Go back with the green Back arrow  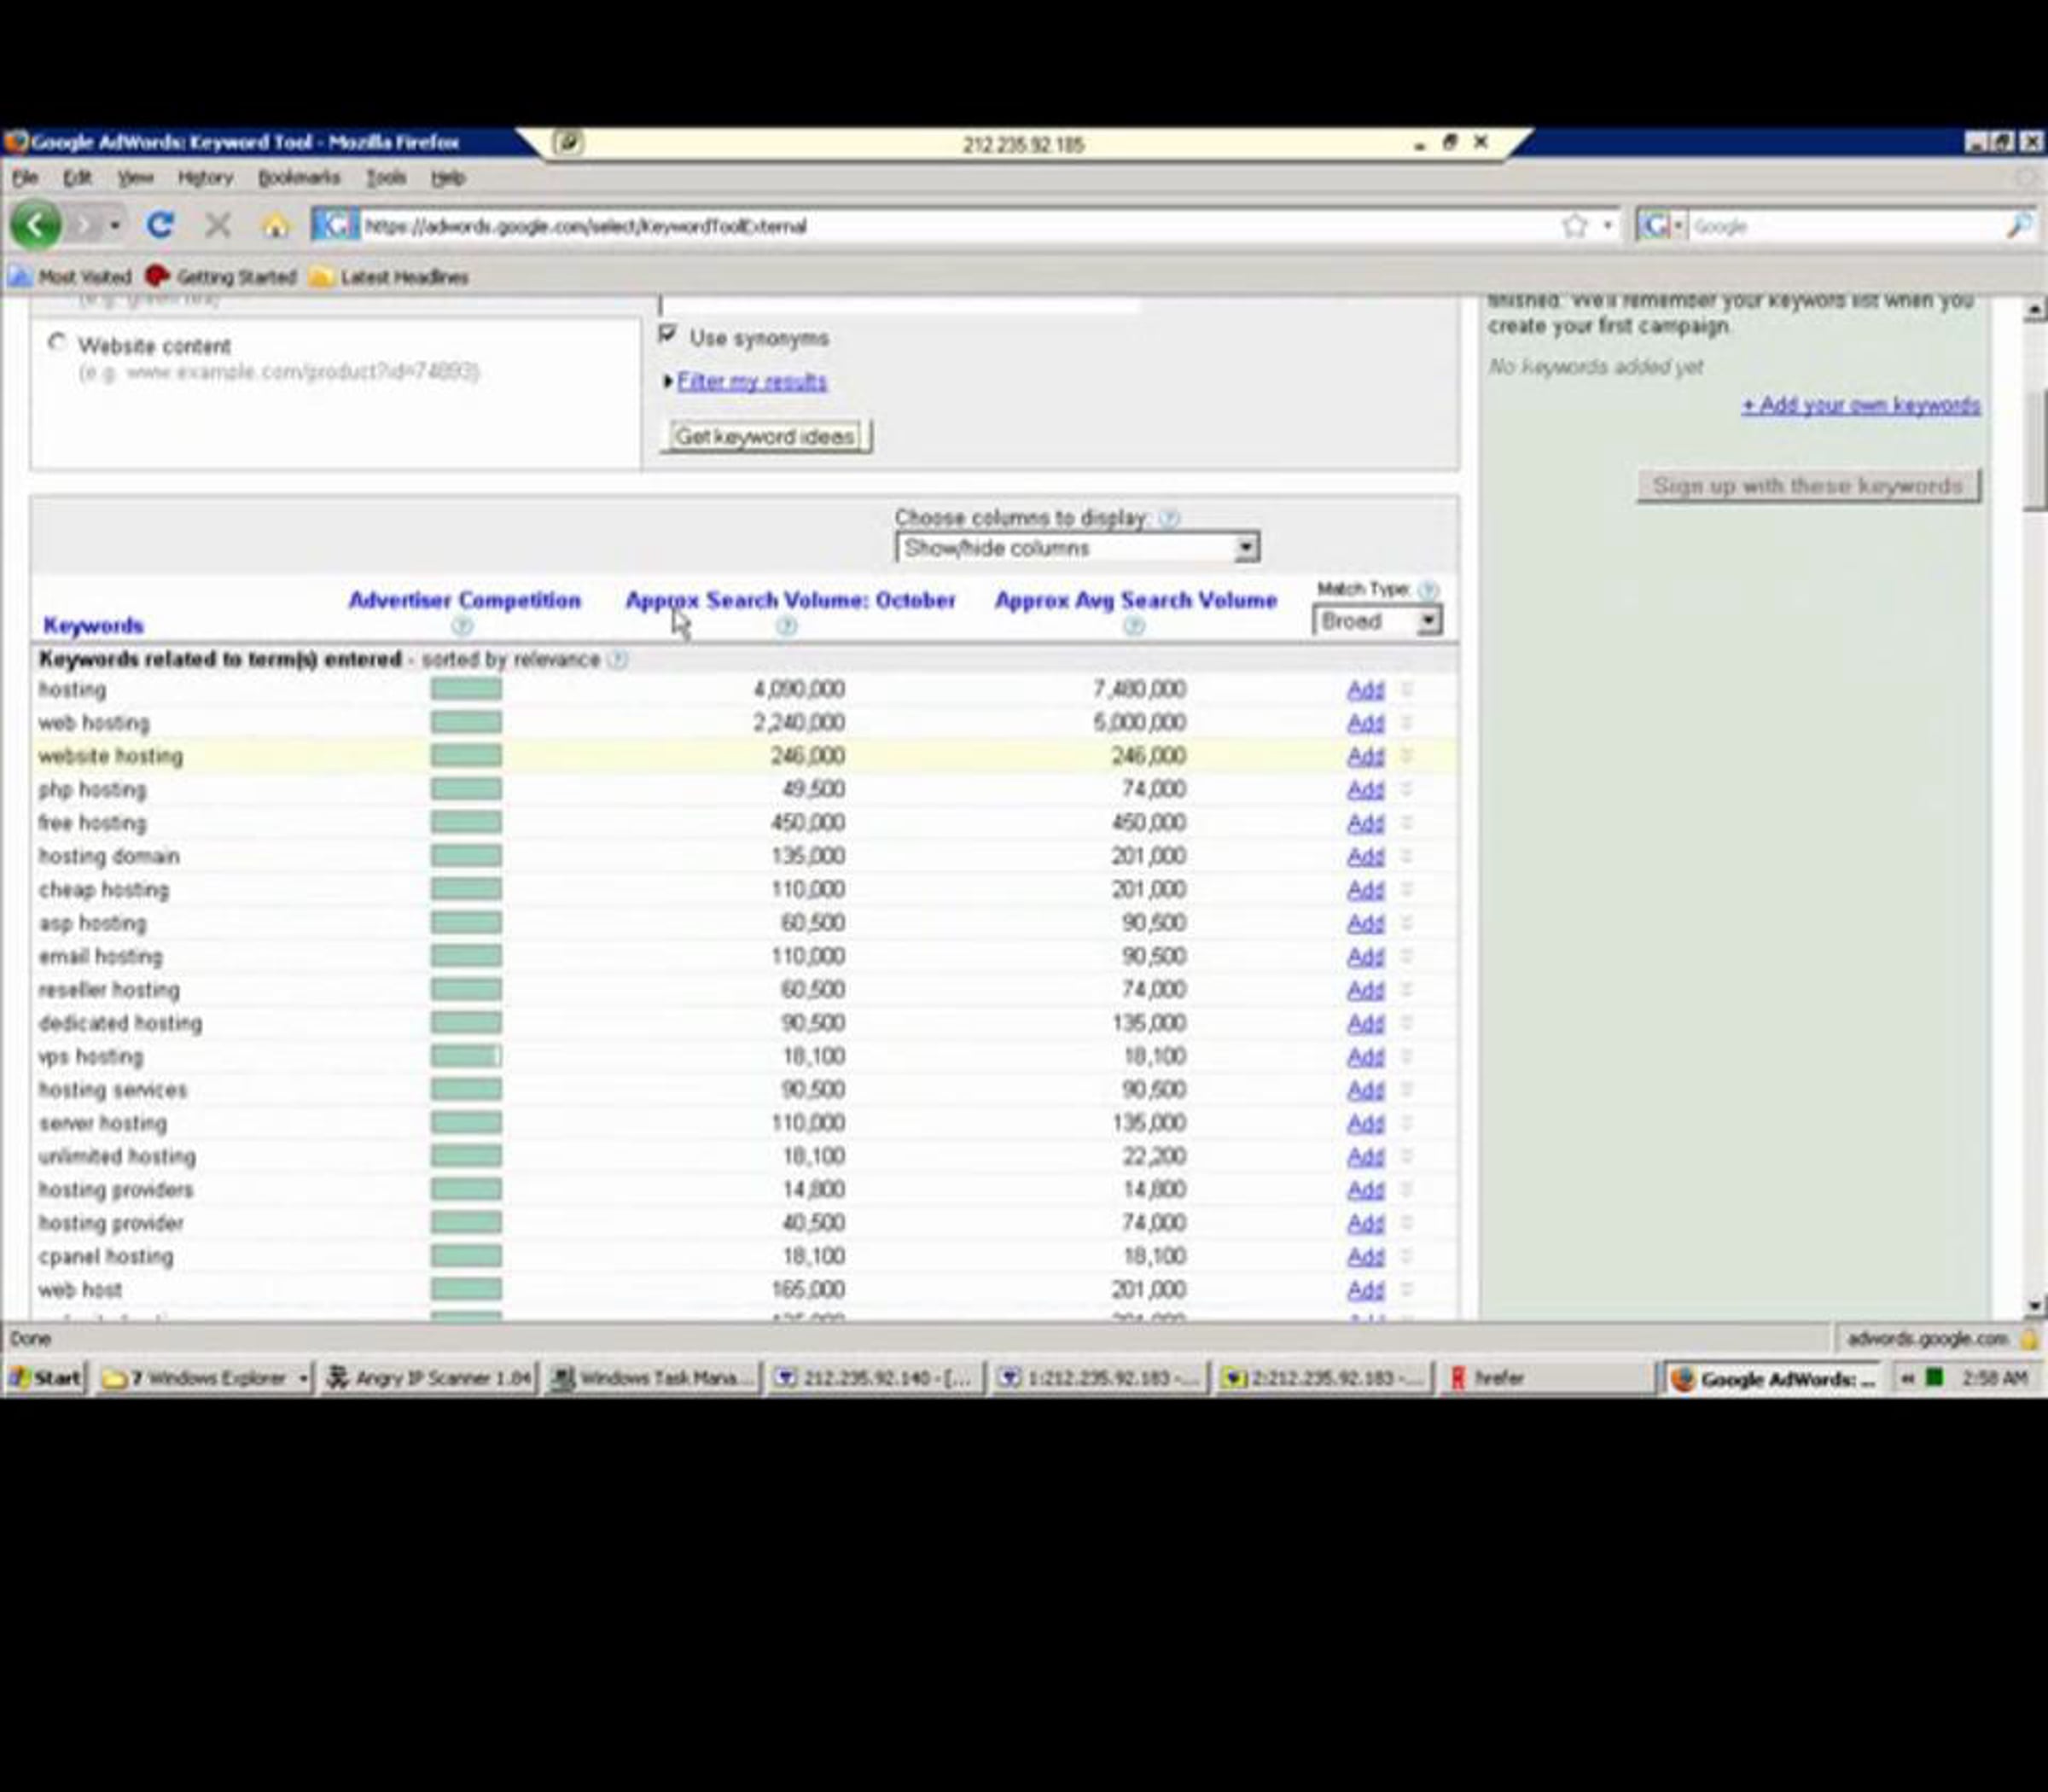point(36,225)
